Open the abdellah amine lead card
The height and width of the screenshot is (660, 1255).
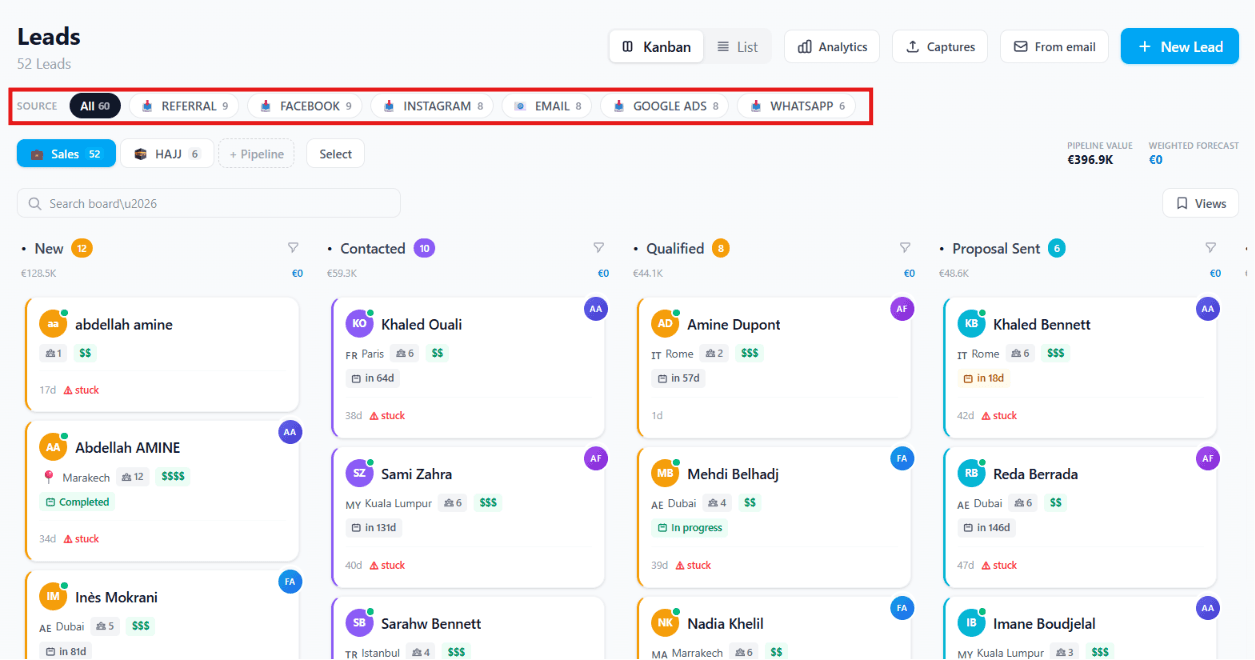coord(162,354)
